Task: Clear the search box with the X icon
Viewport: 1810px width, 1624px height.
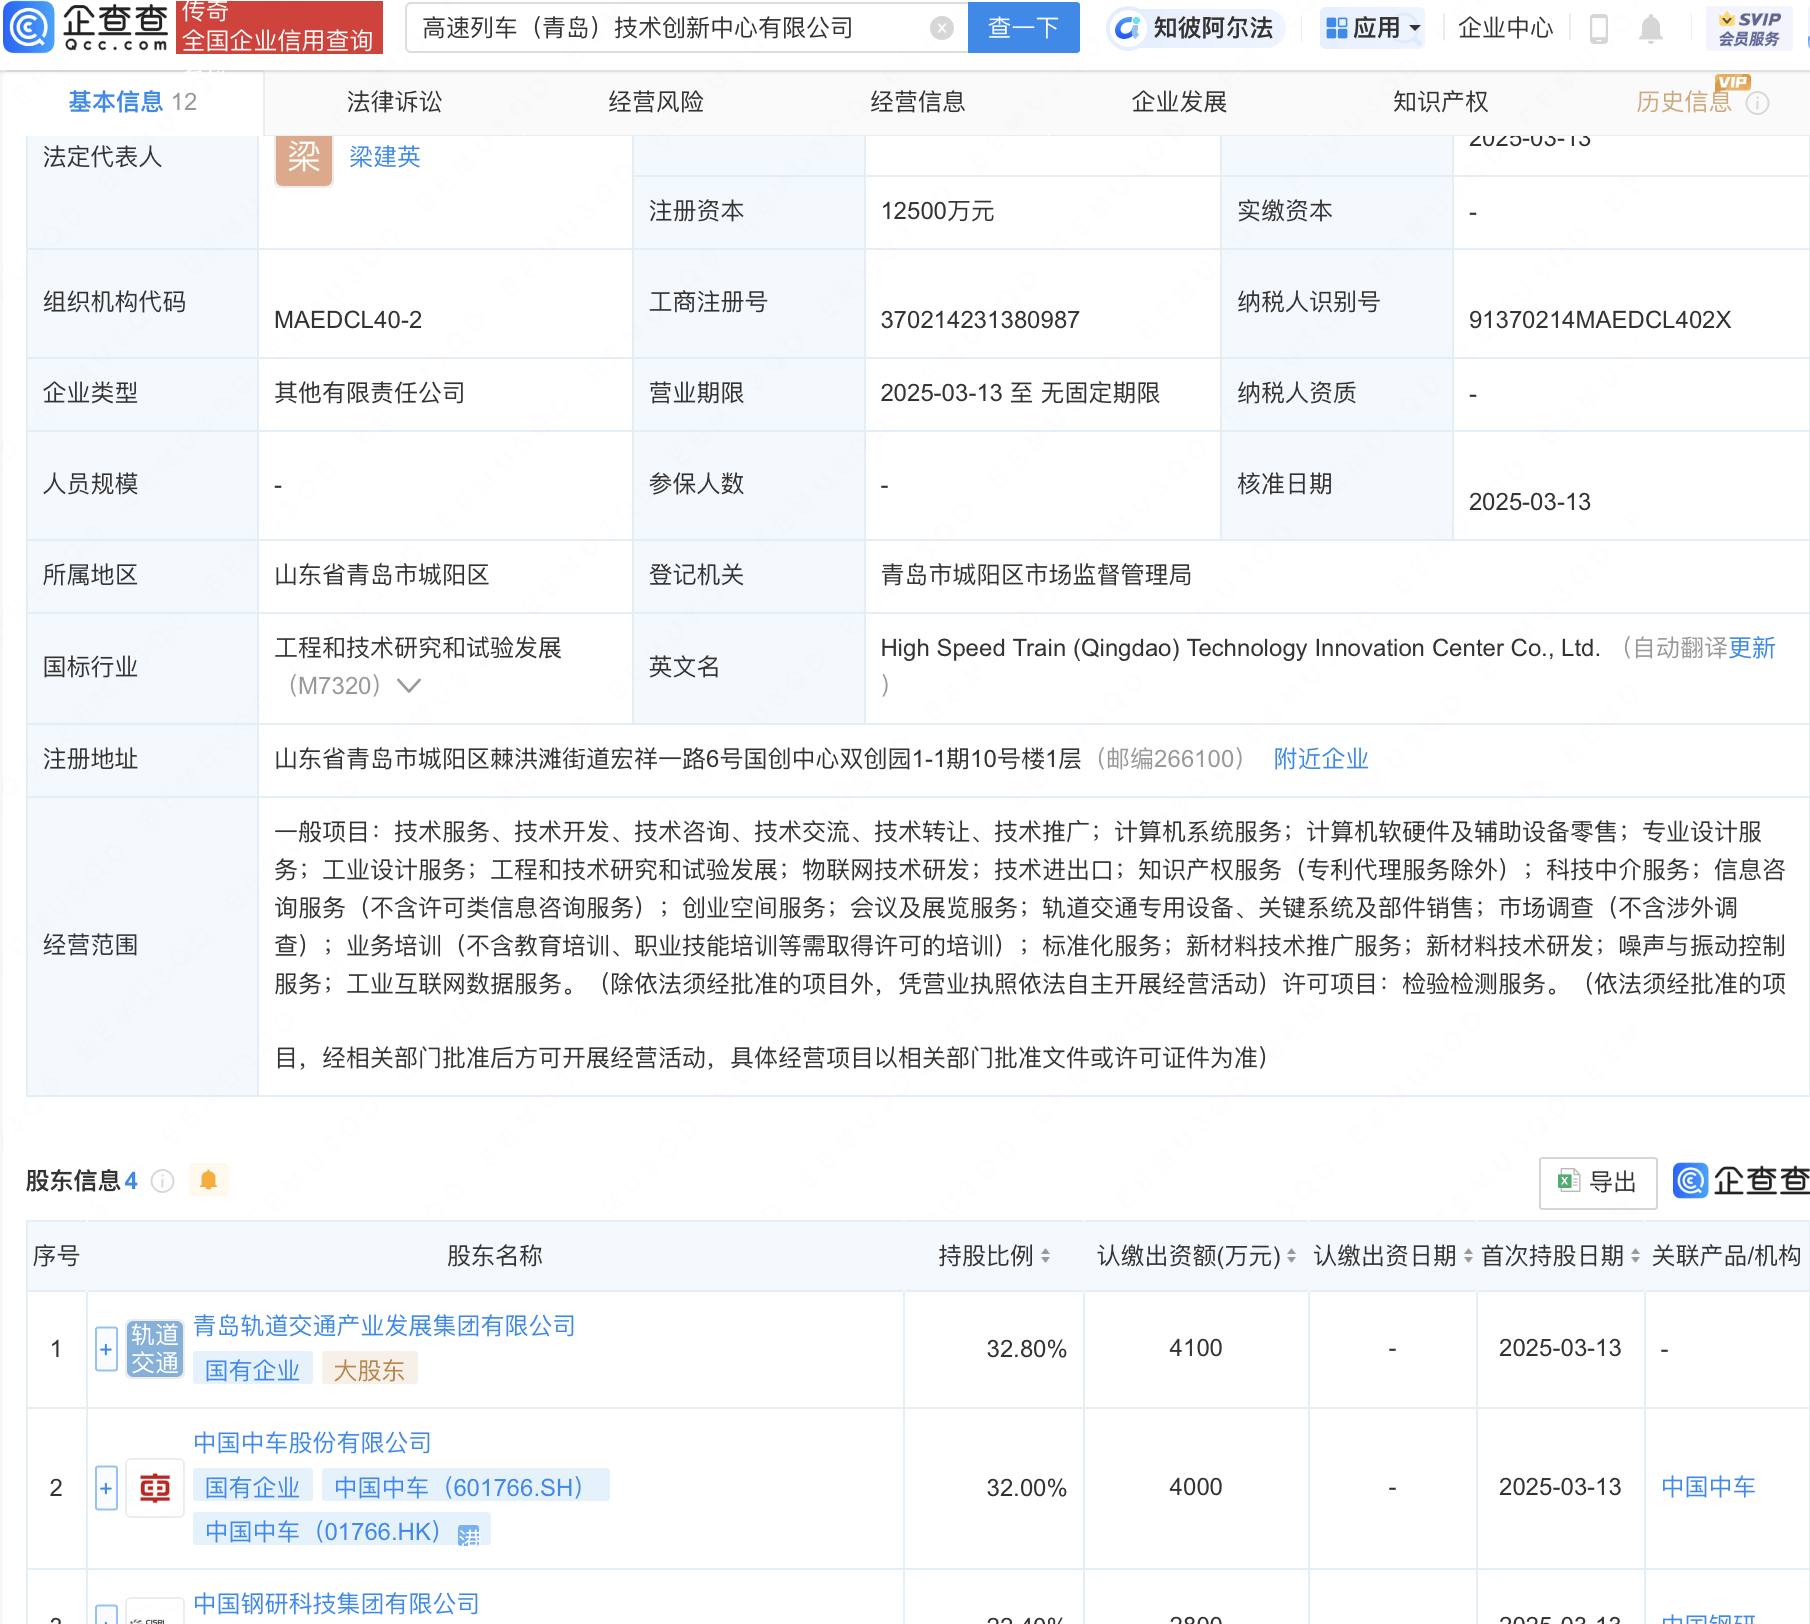Action: (x=941, y=28)
